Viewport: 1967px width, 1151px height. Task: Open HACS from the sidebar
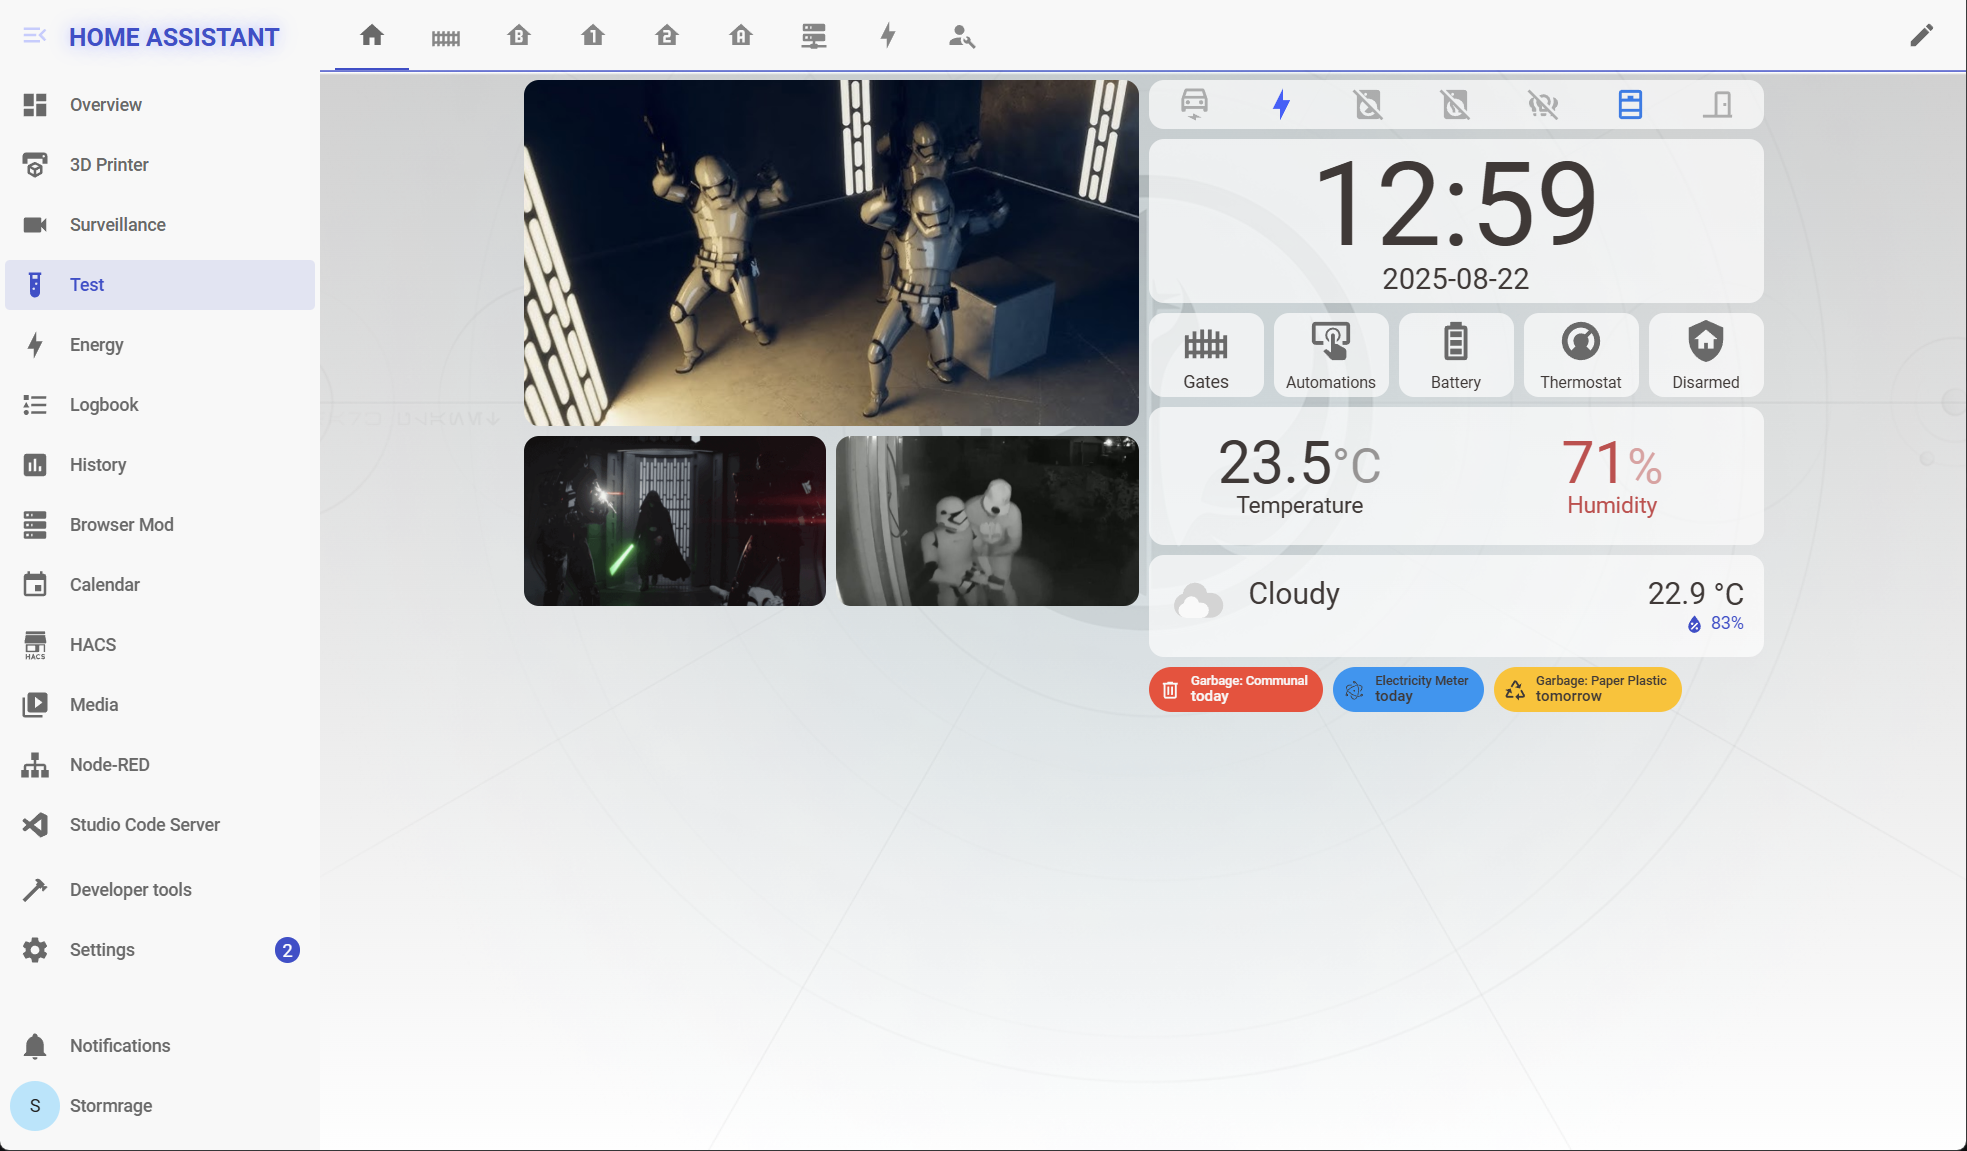(160, 645)
